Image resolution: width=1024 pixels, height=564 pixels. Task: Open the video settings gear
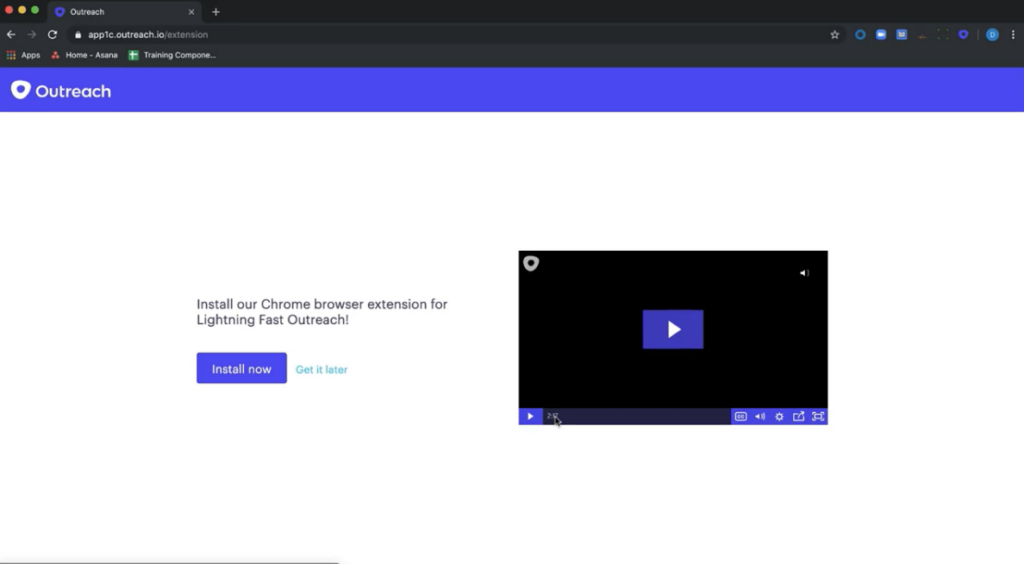[779, 416]
